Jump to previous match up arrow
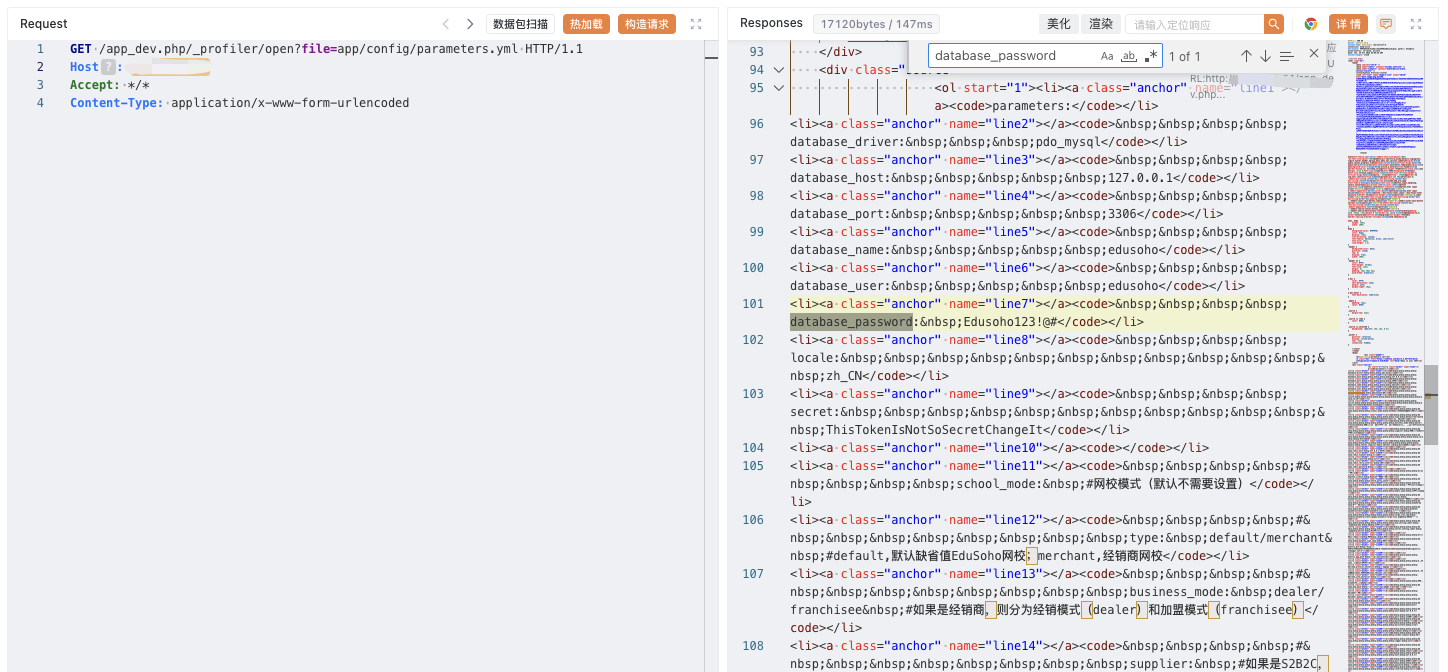The height and width of the screenshot is (672, 1448). tap(1246, 56)
